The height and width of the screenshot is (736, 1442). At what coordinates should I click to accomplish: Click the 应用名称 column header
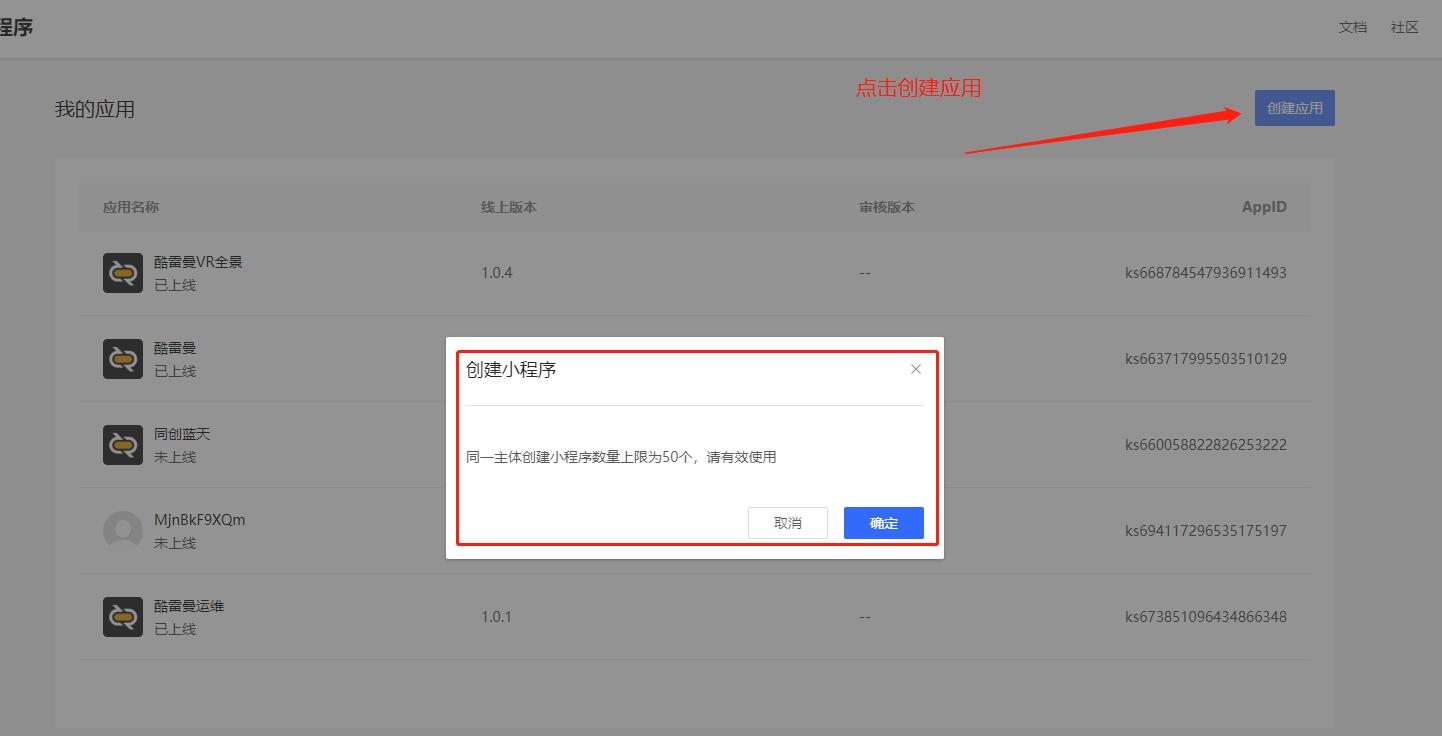point(131,207)
